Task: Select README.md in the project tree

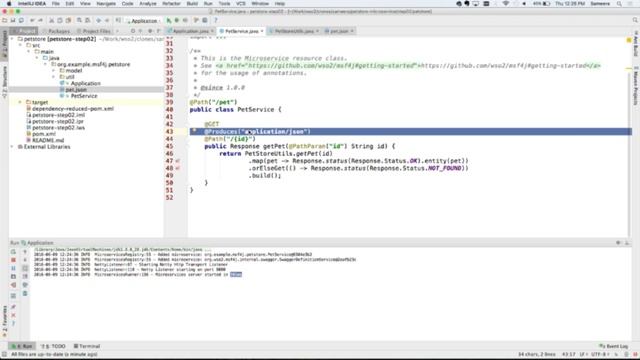Action: coord(48,140)
